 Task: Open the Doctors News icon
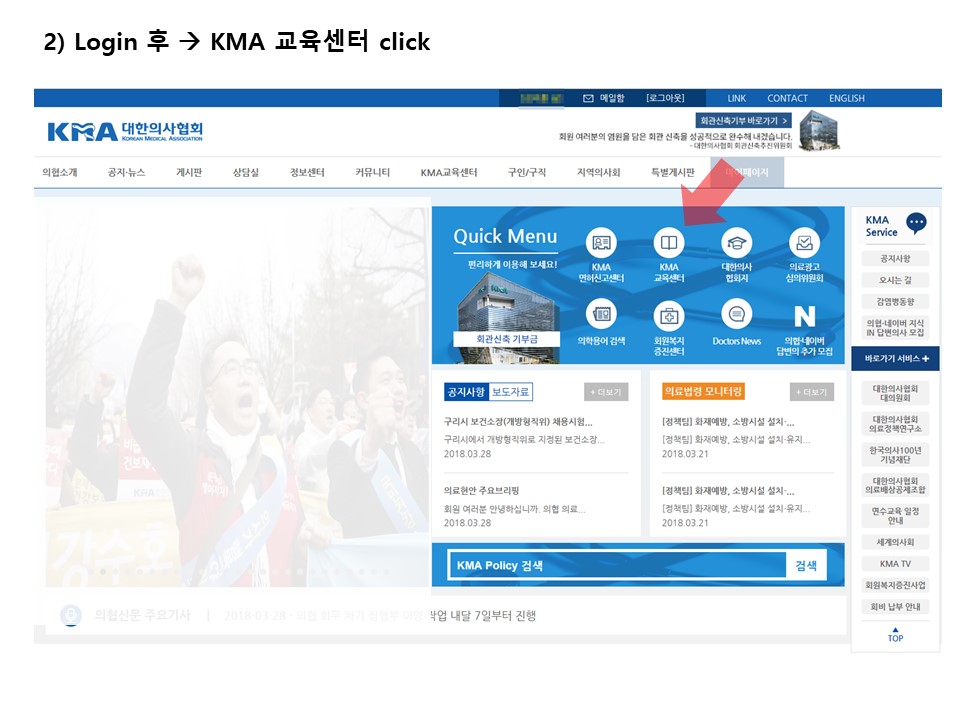(736, 315)
